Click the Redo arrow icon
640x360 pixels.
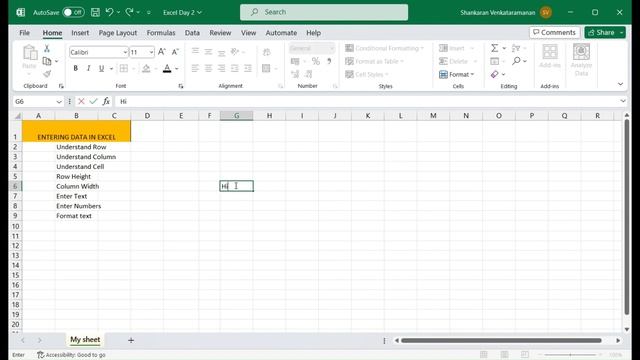[x=129, y=12]
